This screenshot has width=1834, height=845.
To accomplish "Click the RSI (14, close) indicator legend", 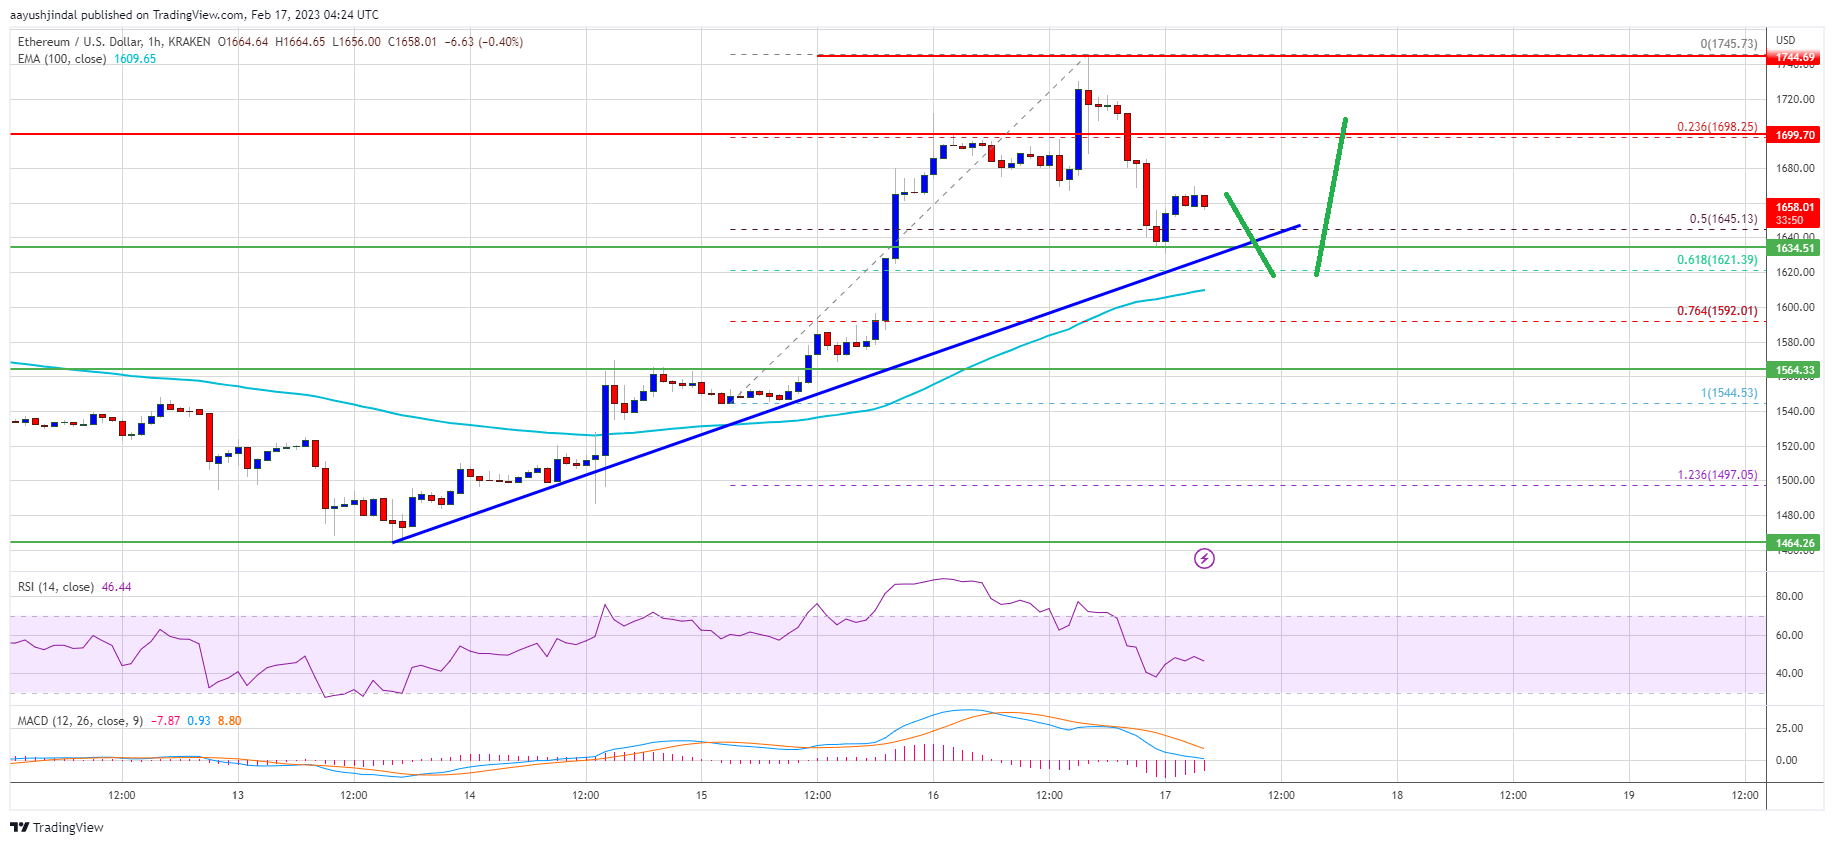I will tap(56, 587).
